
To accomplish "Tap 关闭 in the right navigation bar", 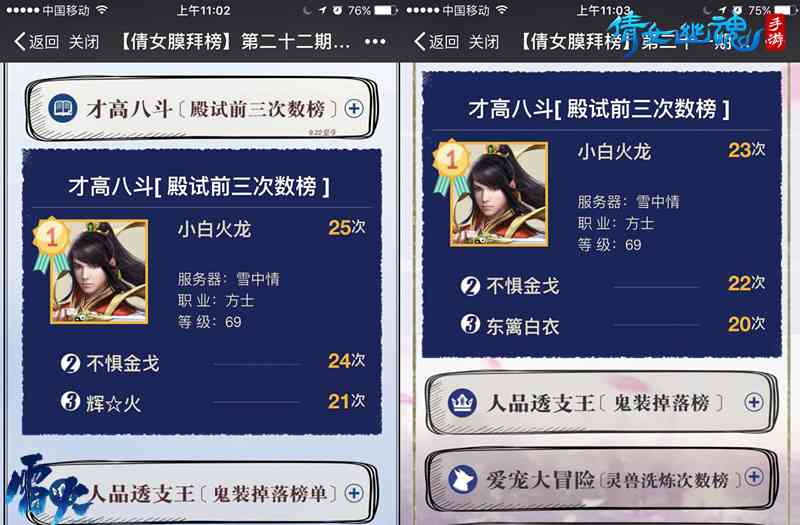I will (484, 42).
